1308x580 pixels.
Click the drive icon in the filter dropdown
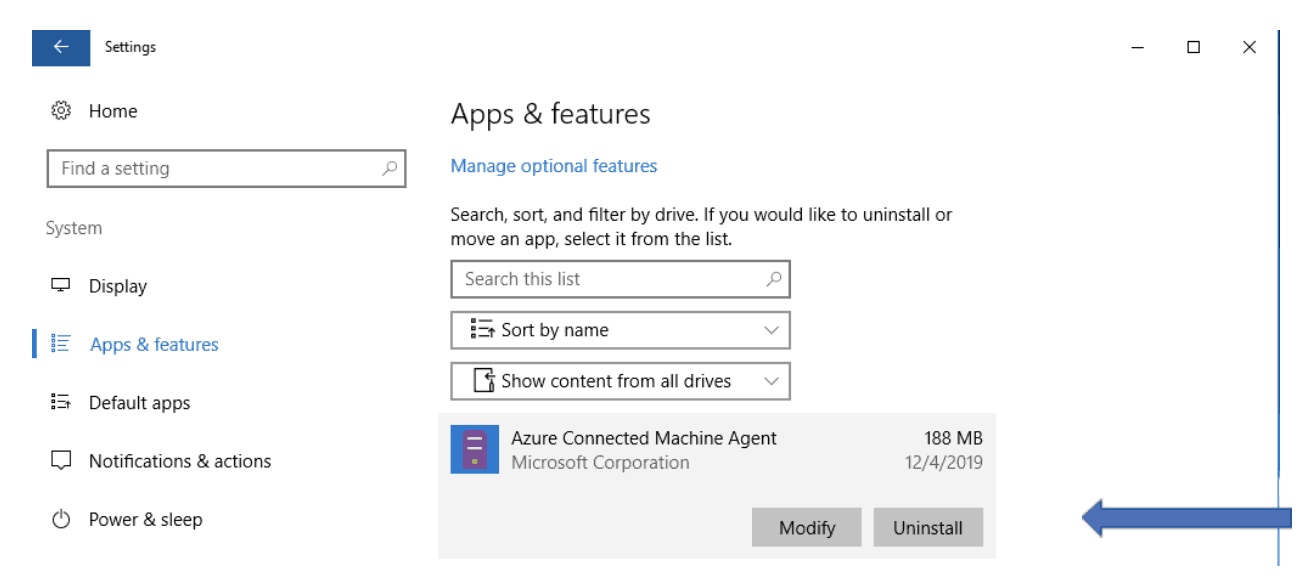click(484, 381)
